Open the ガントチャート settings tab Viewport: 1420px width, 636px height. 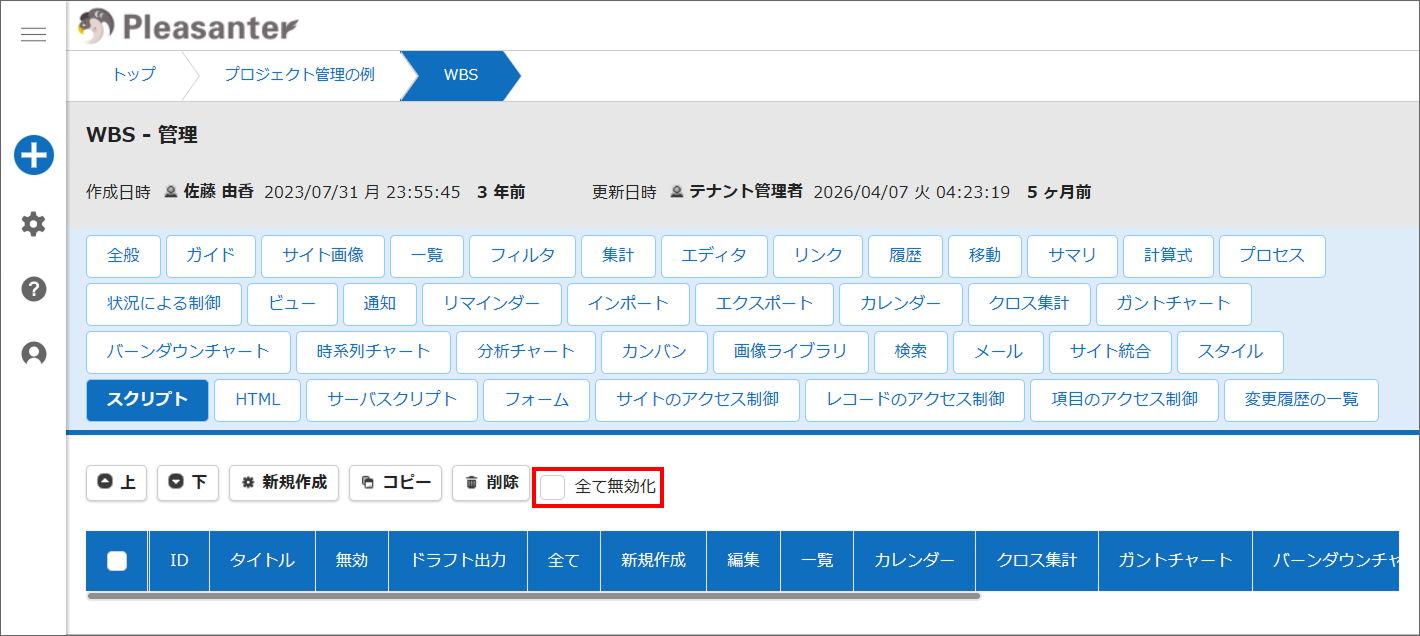click(1173, 303)
